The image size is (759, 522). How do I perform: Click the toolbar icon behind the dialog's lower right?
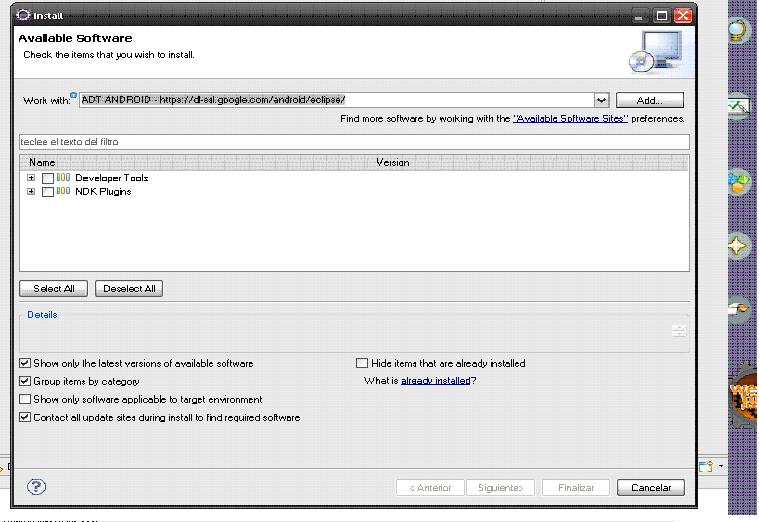(x=707, y=466)
